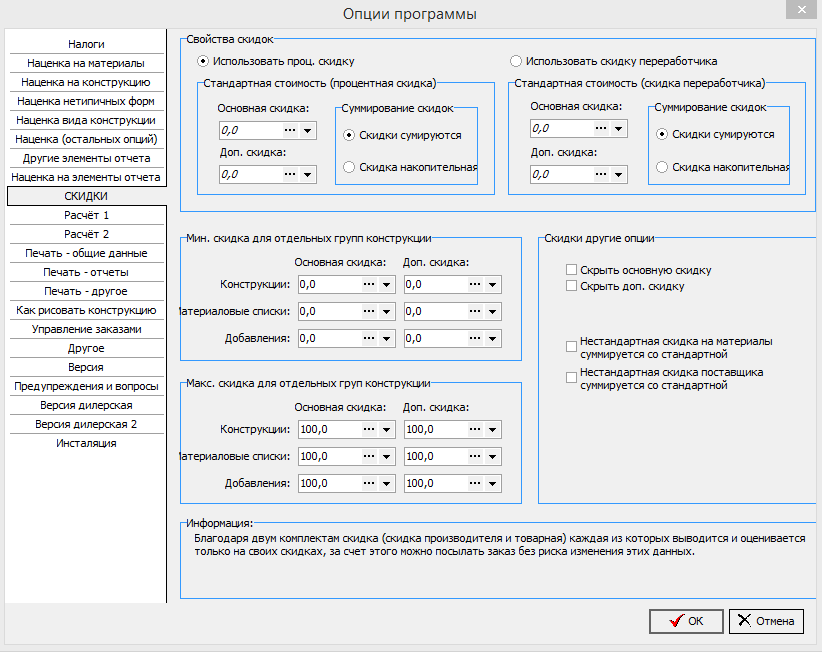Click ellipsis button for Доп. скидка percent discount
The height and width of the screenshot is (652, 822).
[290, 174]
